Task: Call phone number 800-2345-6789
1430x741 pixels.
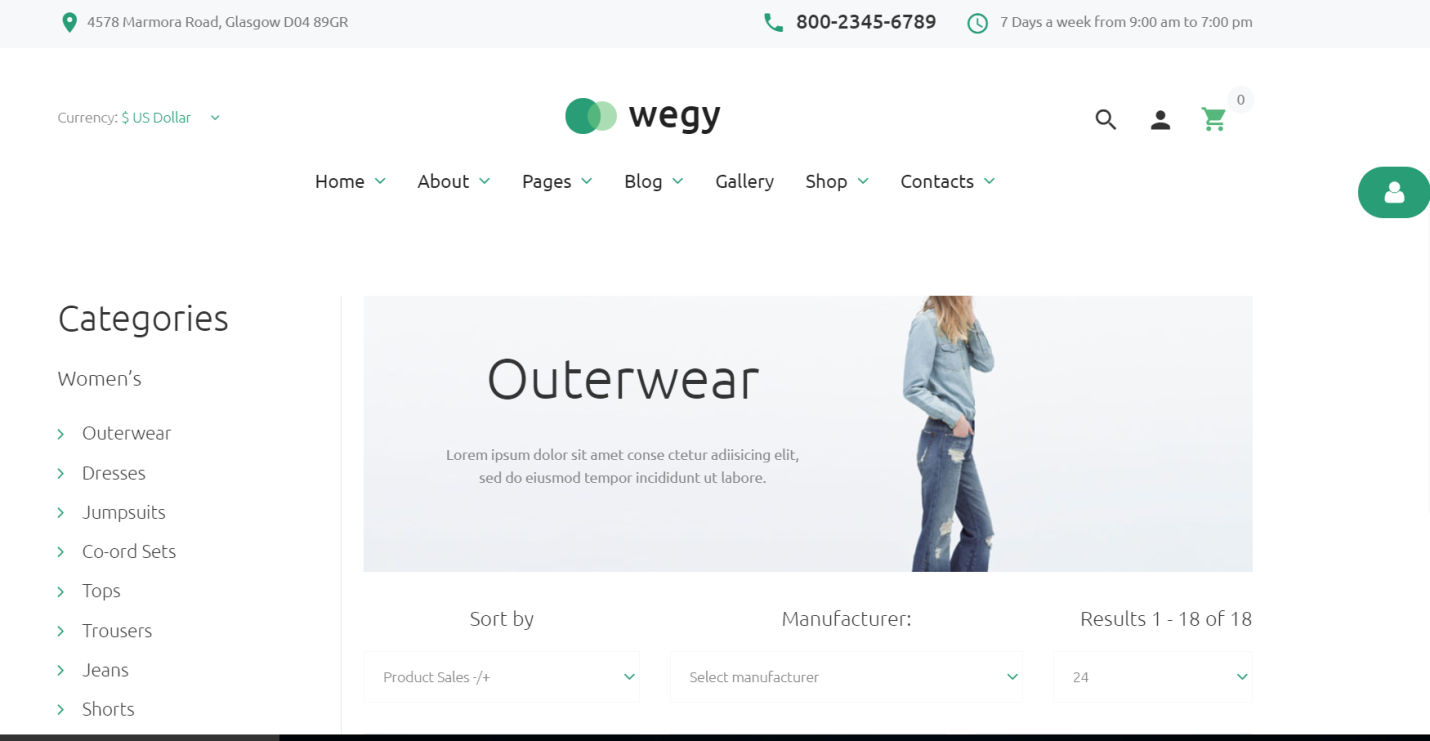Action: click(866, 22)
